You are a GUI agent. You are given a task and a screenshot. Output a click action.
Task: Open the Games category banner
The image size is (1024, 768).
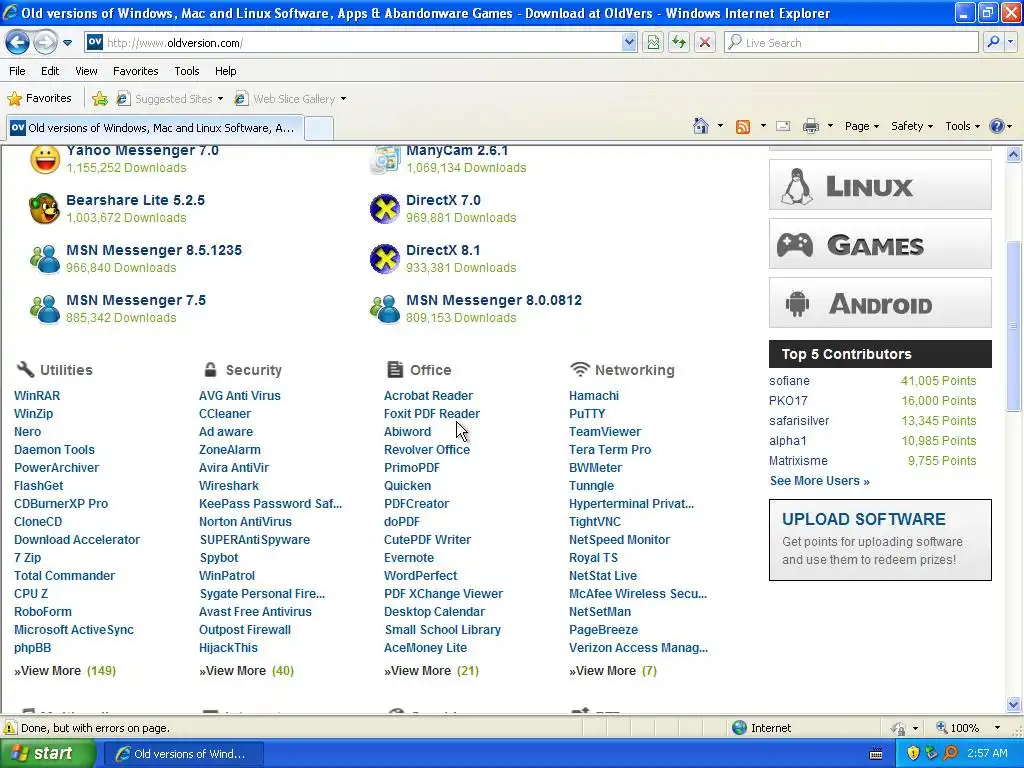click(x=880, y=244)
